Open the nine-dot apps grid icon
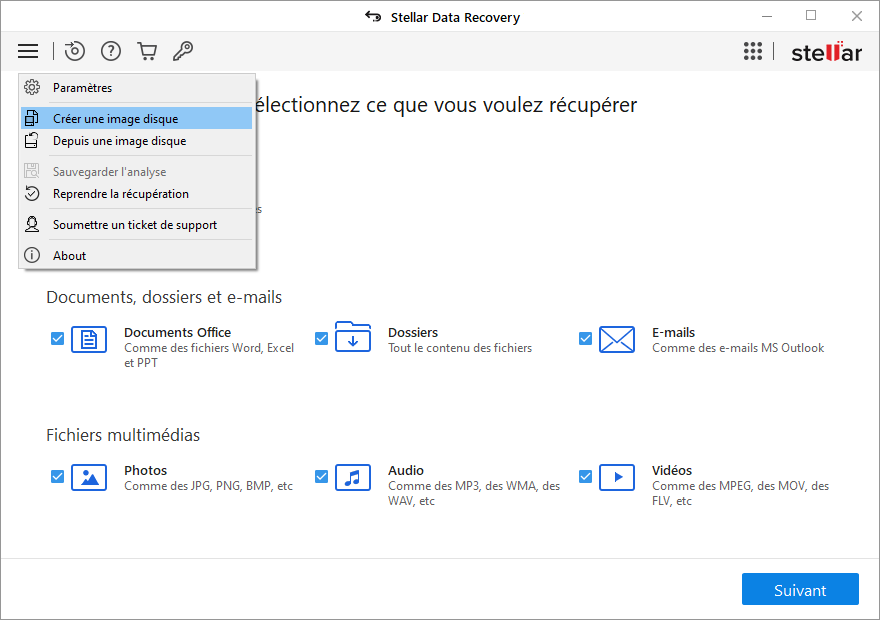880x620 pixels. click(753, 51)
